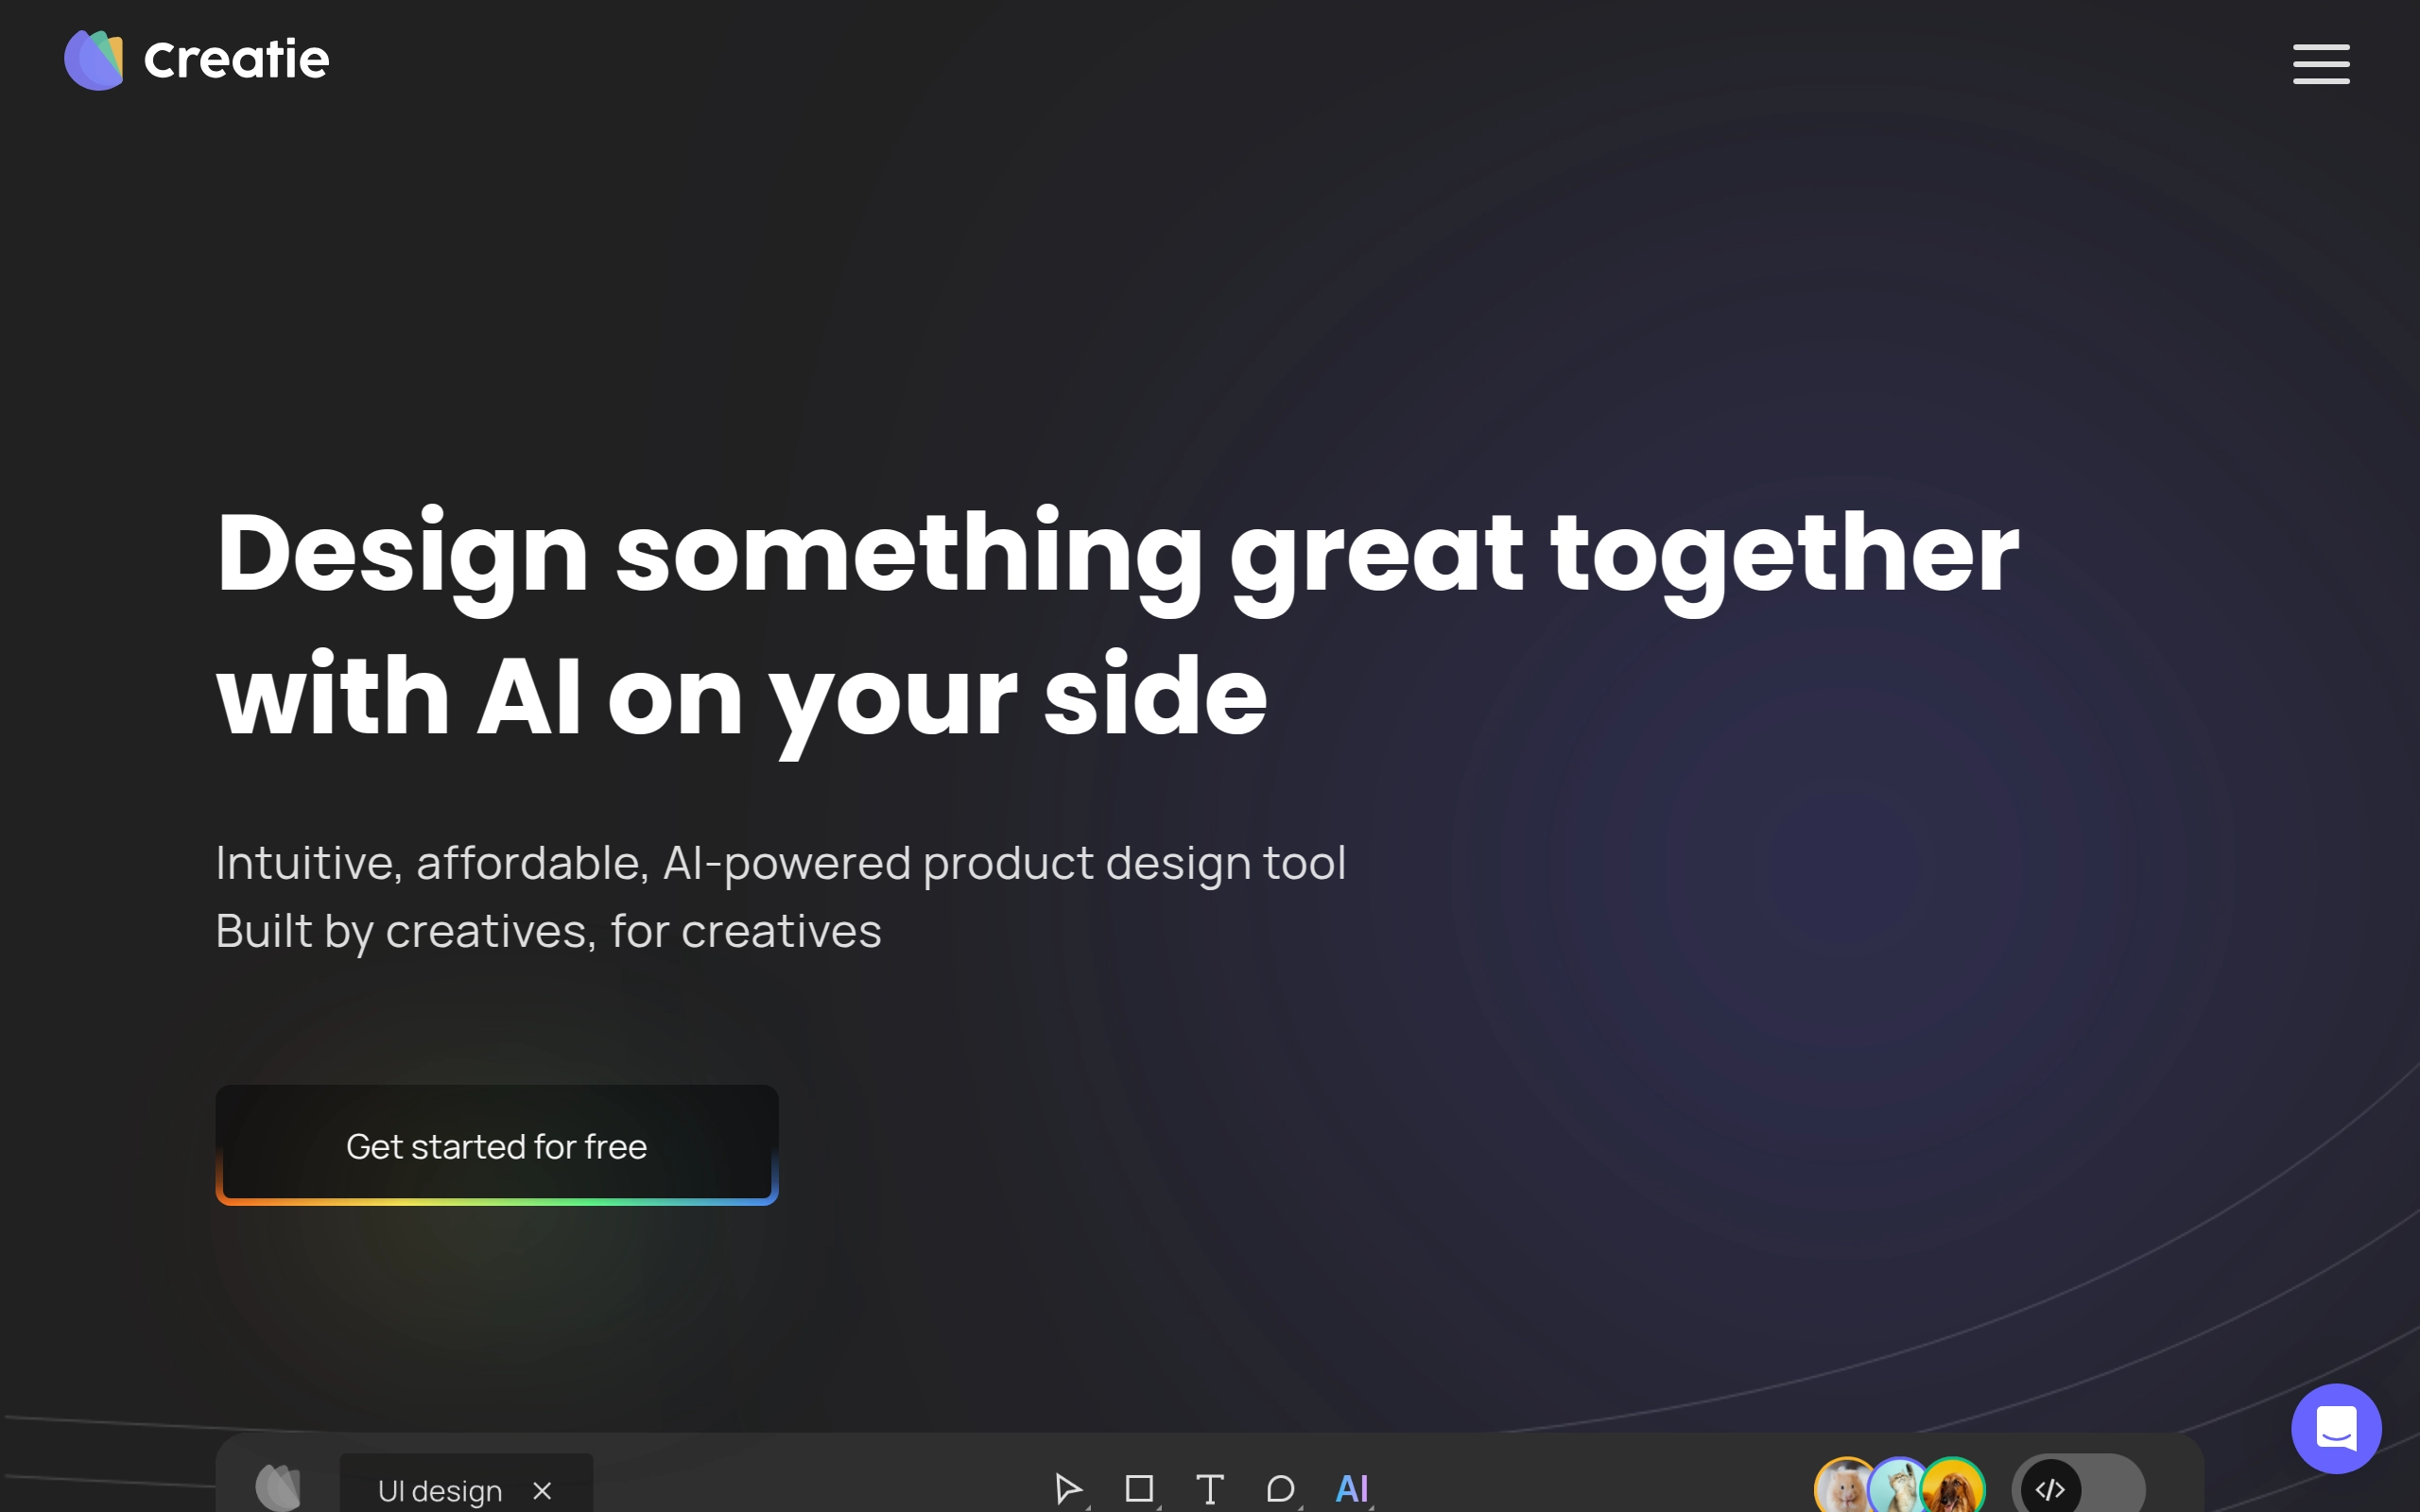Click the hamster collaborator avatar

click(1842, 1490)
